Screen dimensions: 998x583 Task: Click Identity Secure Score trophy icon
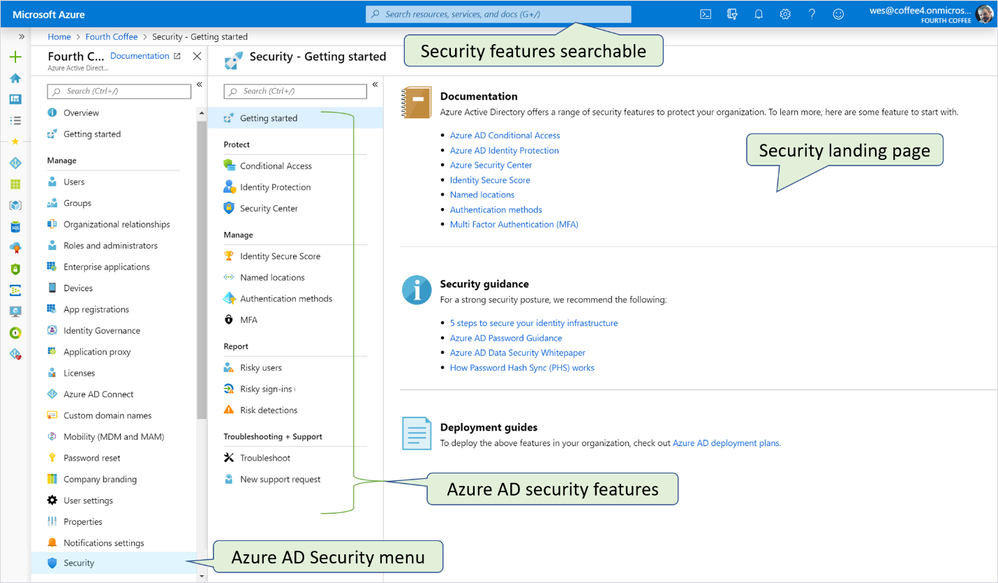click(x=229, y=256)
